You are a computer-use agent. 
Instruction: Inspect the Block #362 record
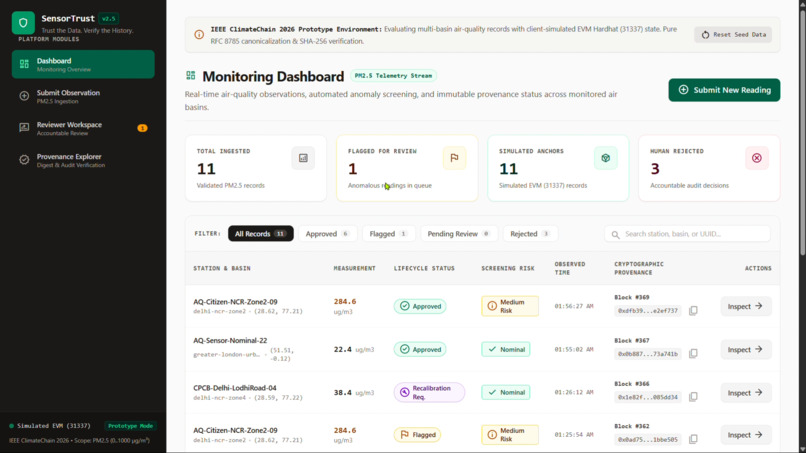tap(745, 434)
